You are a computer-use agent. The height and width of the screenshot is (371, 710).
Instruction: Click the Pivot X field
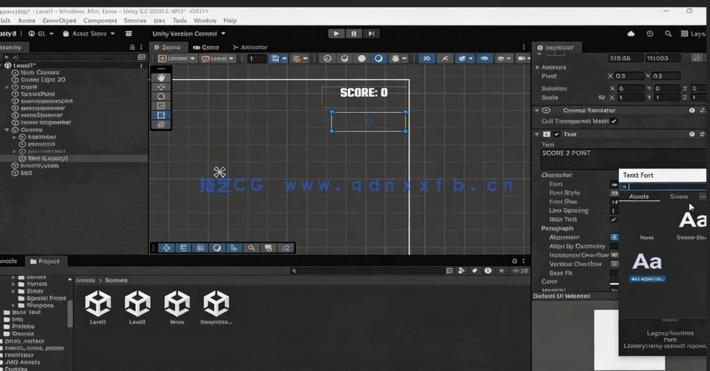tap(629, 76)
